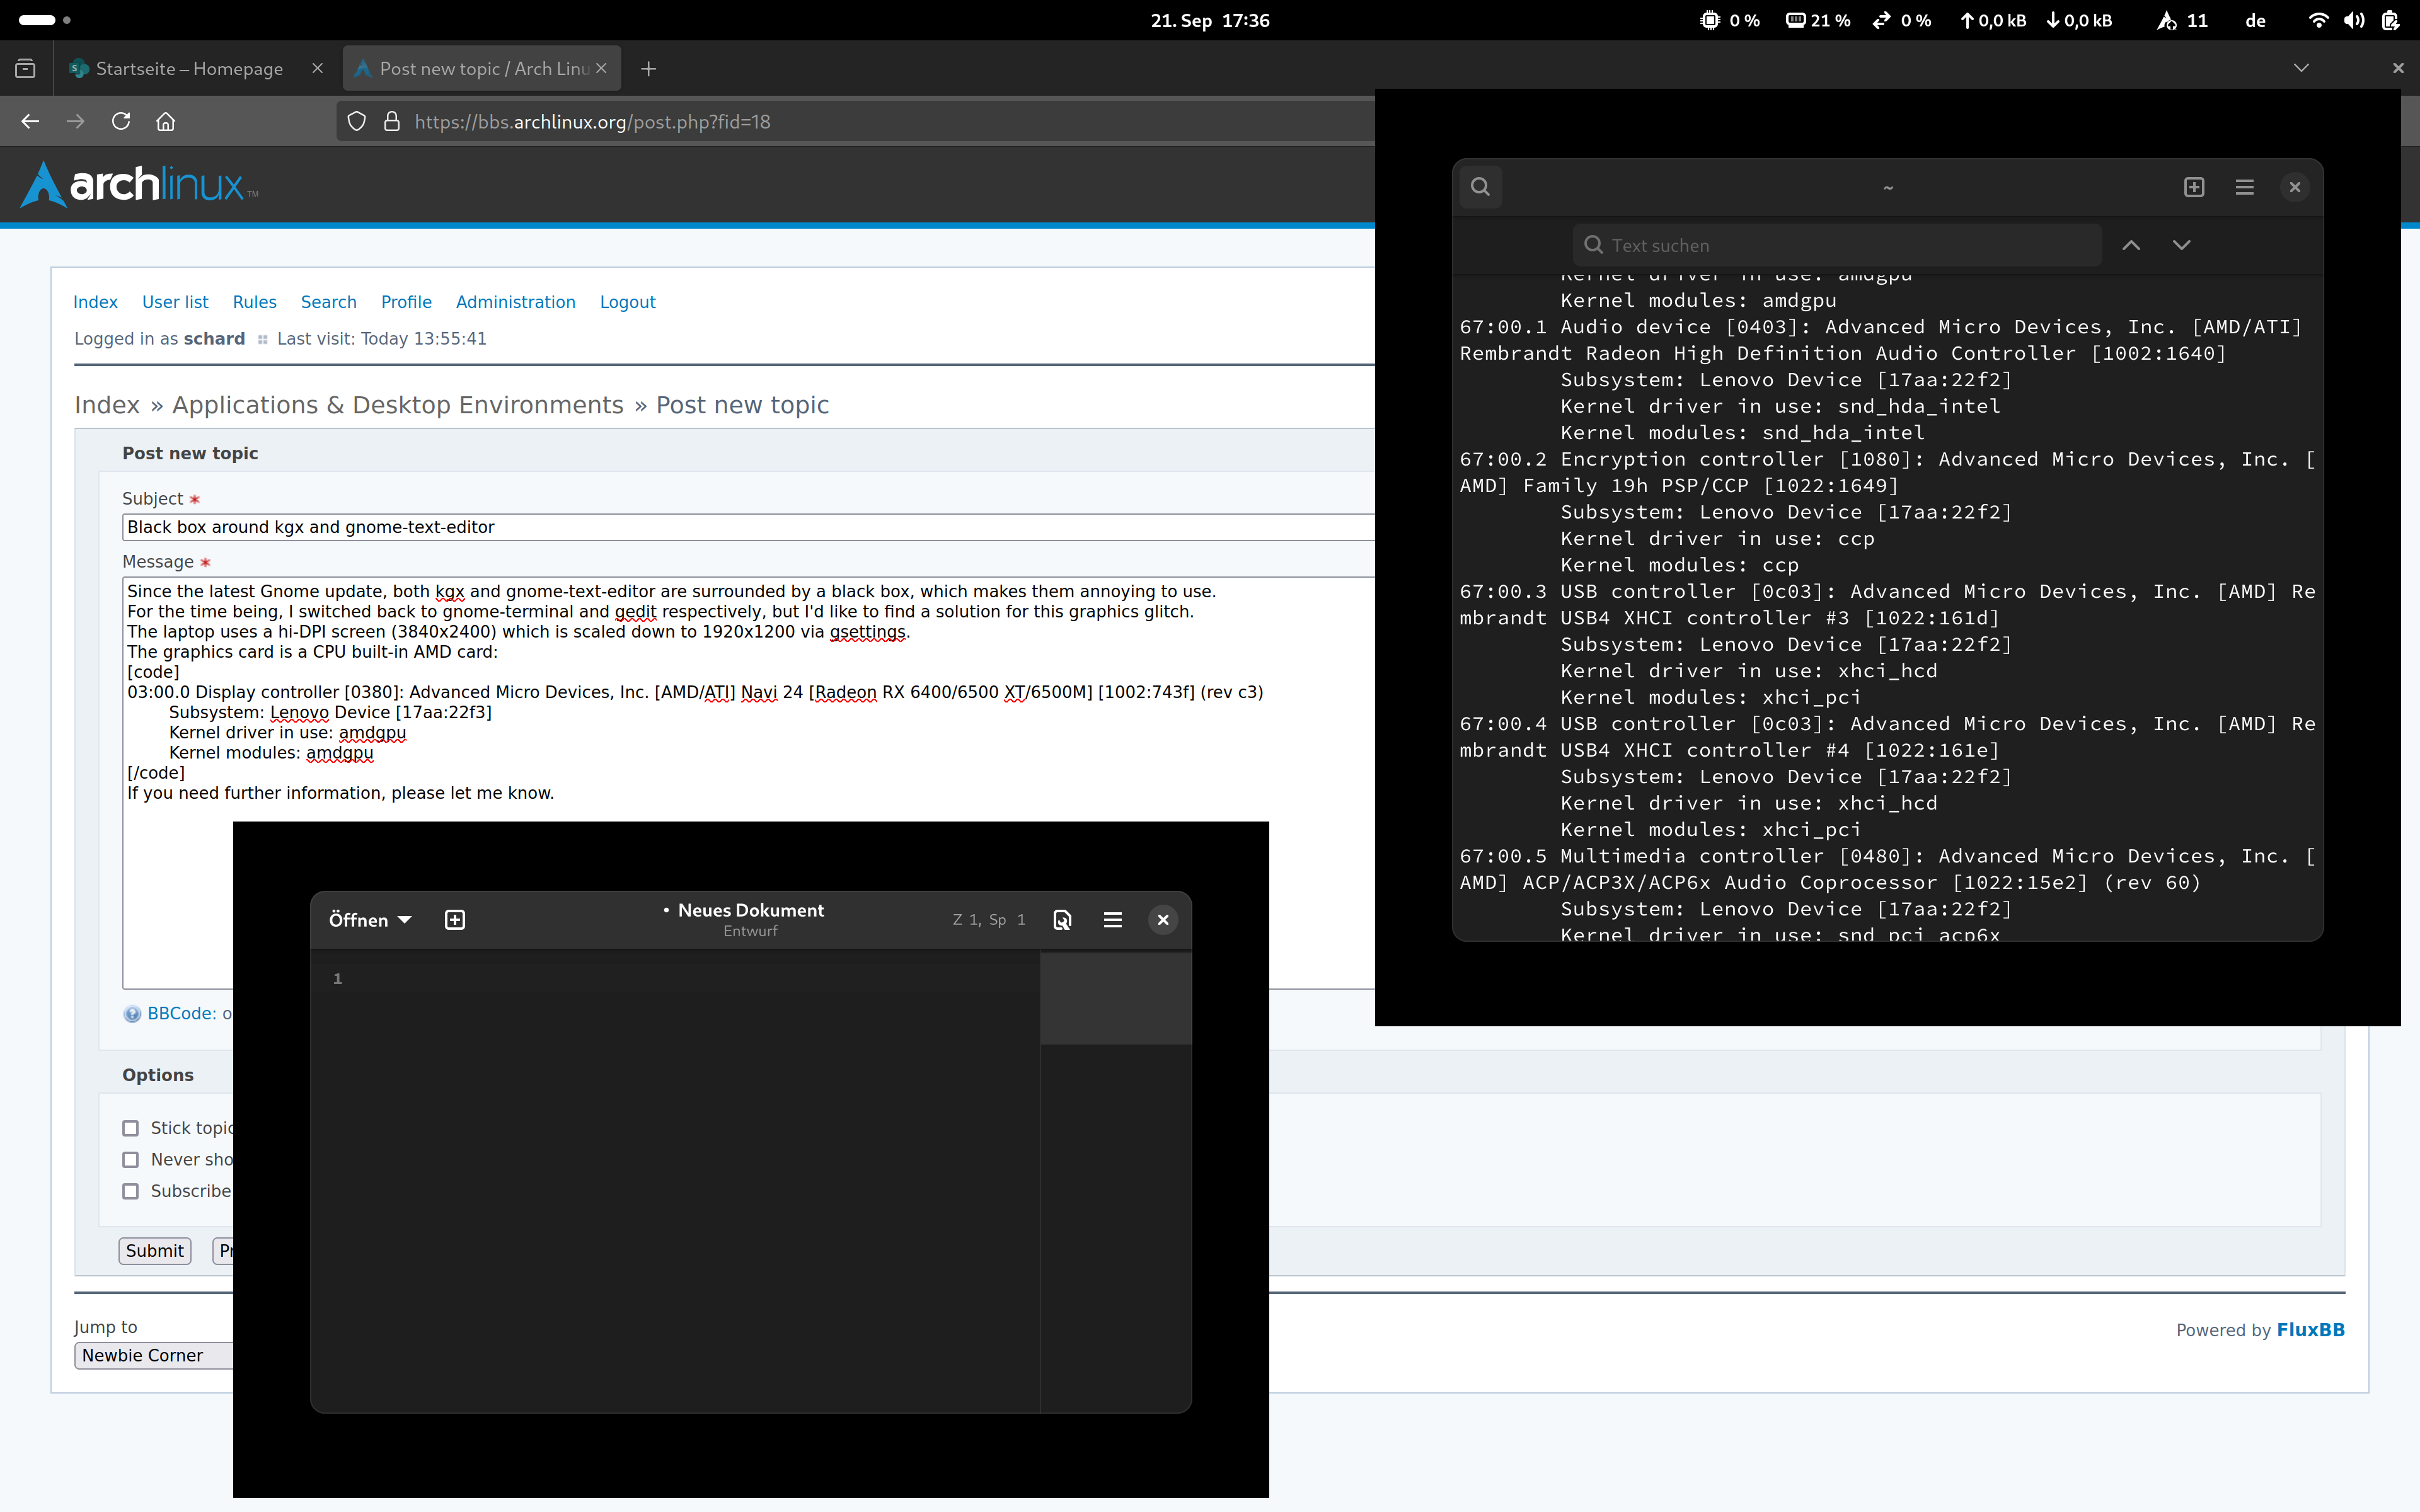This screenshot has width=2420, height=1512.
Task: Focus the terminal Text suchen field
Action: [x=1838, y=245]
